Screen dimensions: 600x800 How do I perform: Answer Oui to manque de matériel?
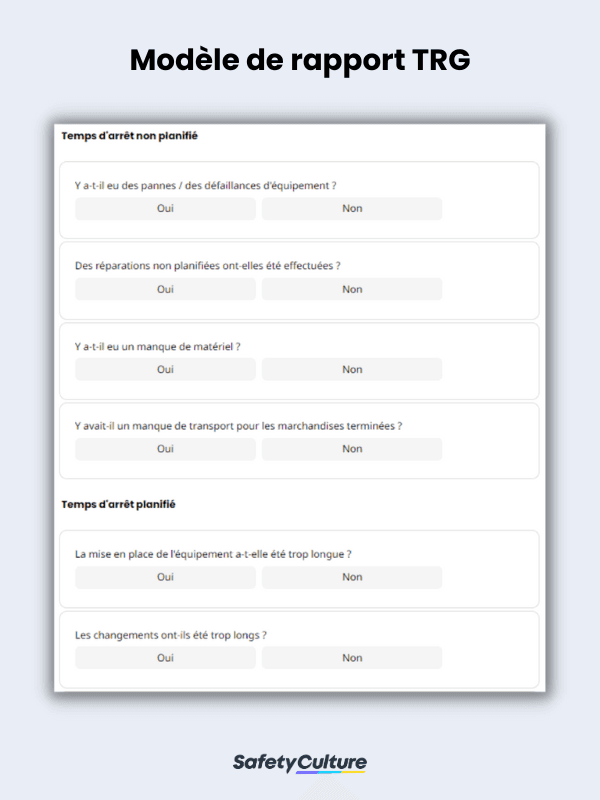coord(165,369)
